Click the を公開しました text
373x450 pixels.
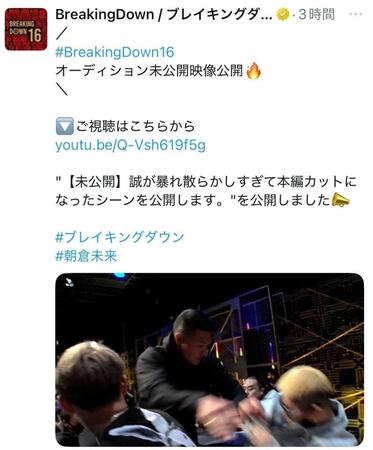[284, 201]
